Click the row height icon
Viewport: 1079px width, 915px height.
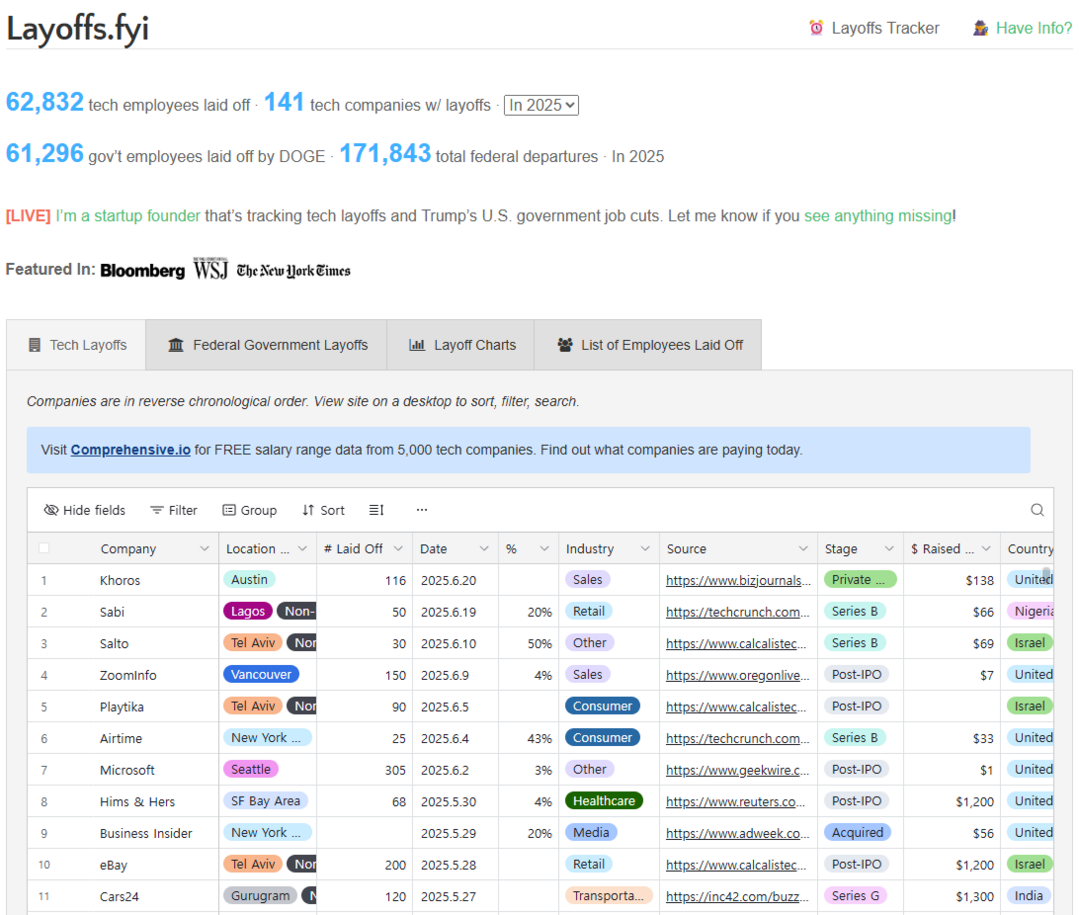(x=376, y=510)
